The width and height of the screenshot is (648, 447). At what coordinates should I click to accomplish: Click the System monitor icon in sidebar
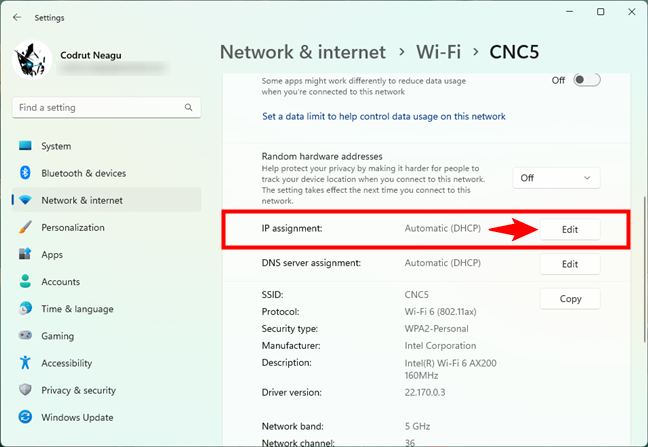pyautogui.click(x=25, y=146)
